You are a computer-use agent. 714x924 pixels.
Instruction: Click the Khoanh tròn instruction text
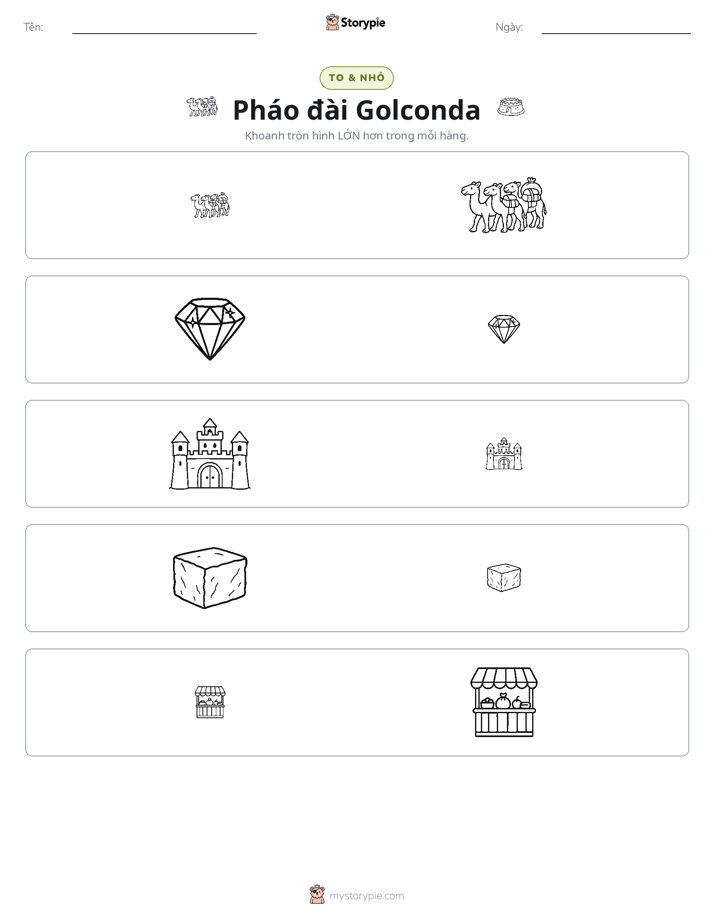click(x=356, y=136)
